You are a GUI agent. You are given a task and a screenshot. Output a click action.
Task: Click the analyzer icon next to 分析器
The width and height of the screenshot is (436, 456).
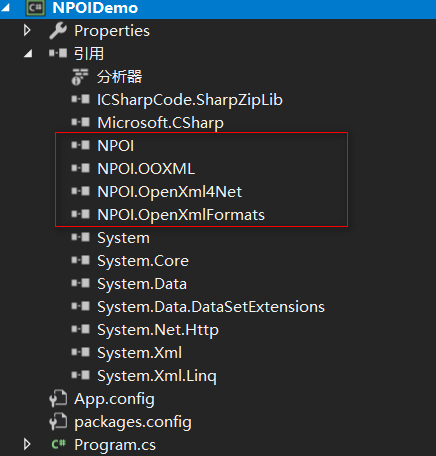coord(80,77)
